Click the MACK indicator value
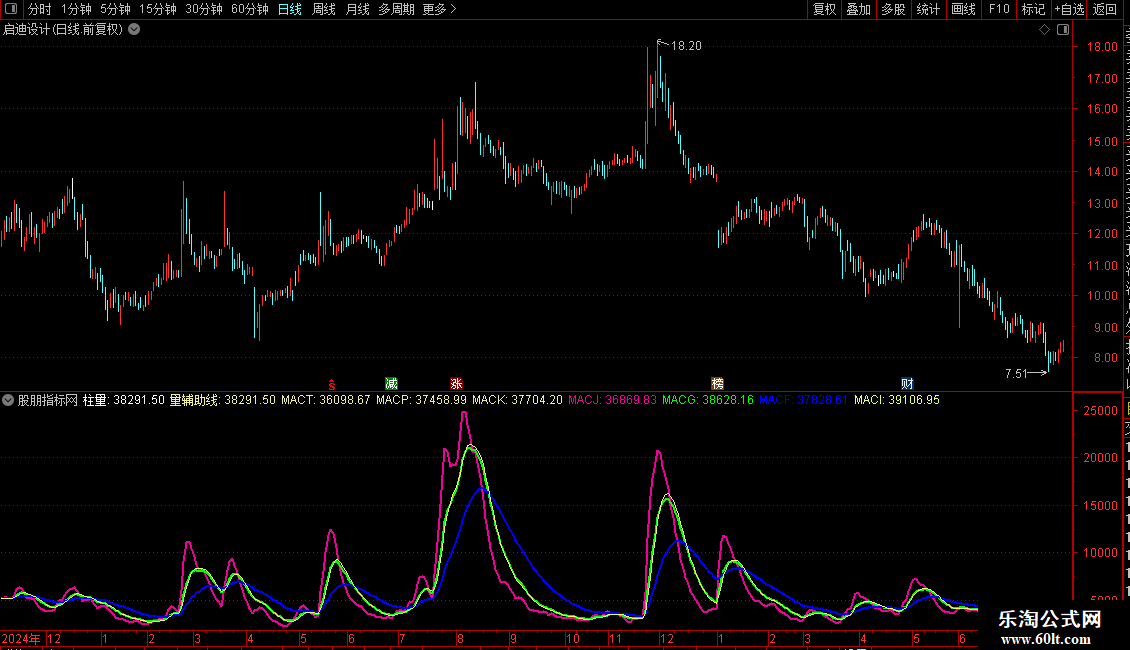This screenshot has width=1130, height=650. pos(517,400)
